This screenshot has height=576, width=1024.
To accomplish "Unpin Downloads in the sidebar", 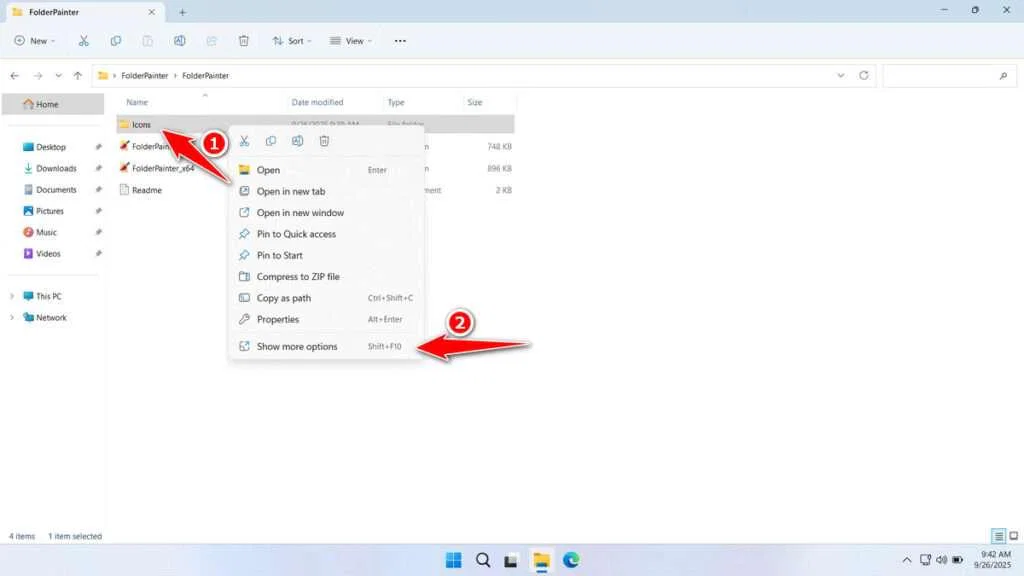I will click(98, 168).
